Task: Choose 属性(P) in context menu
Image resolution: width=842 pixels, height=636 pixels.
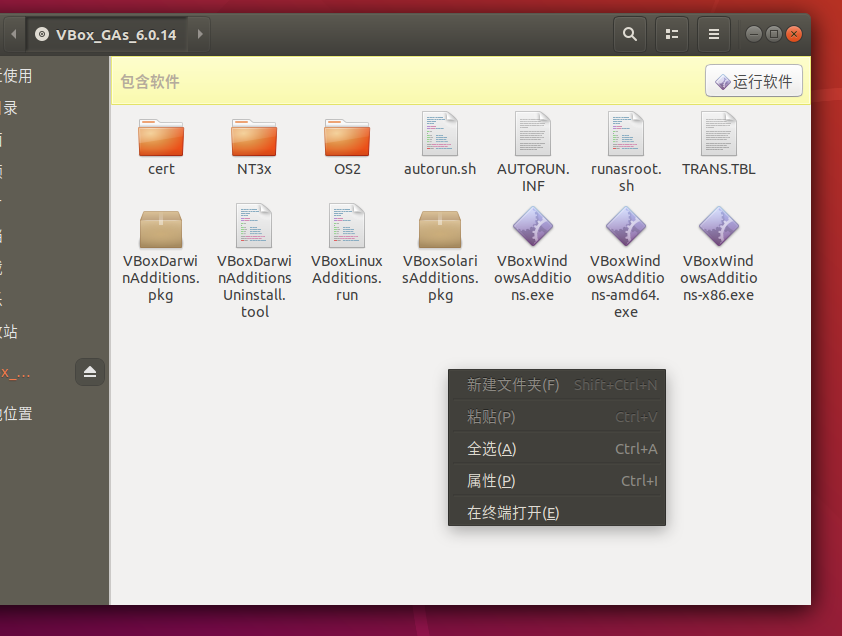Action: [x=557, y=481]
